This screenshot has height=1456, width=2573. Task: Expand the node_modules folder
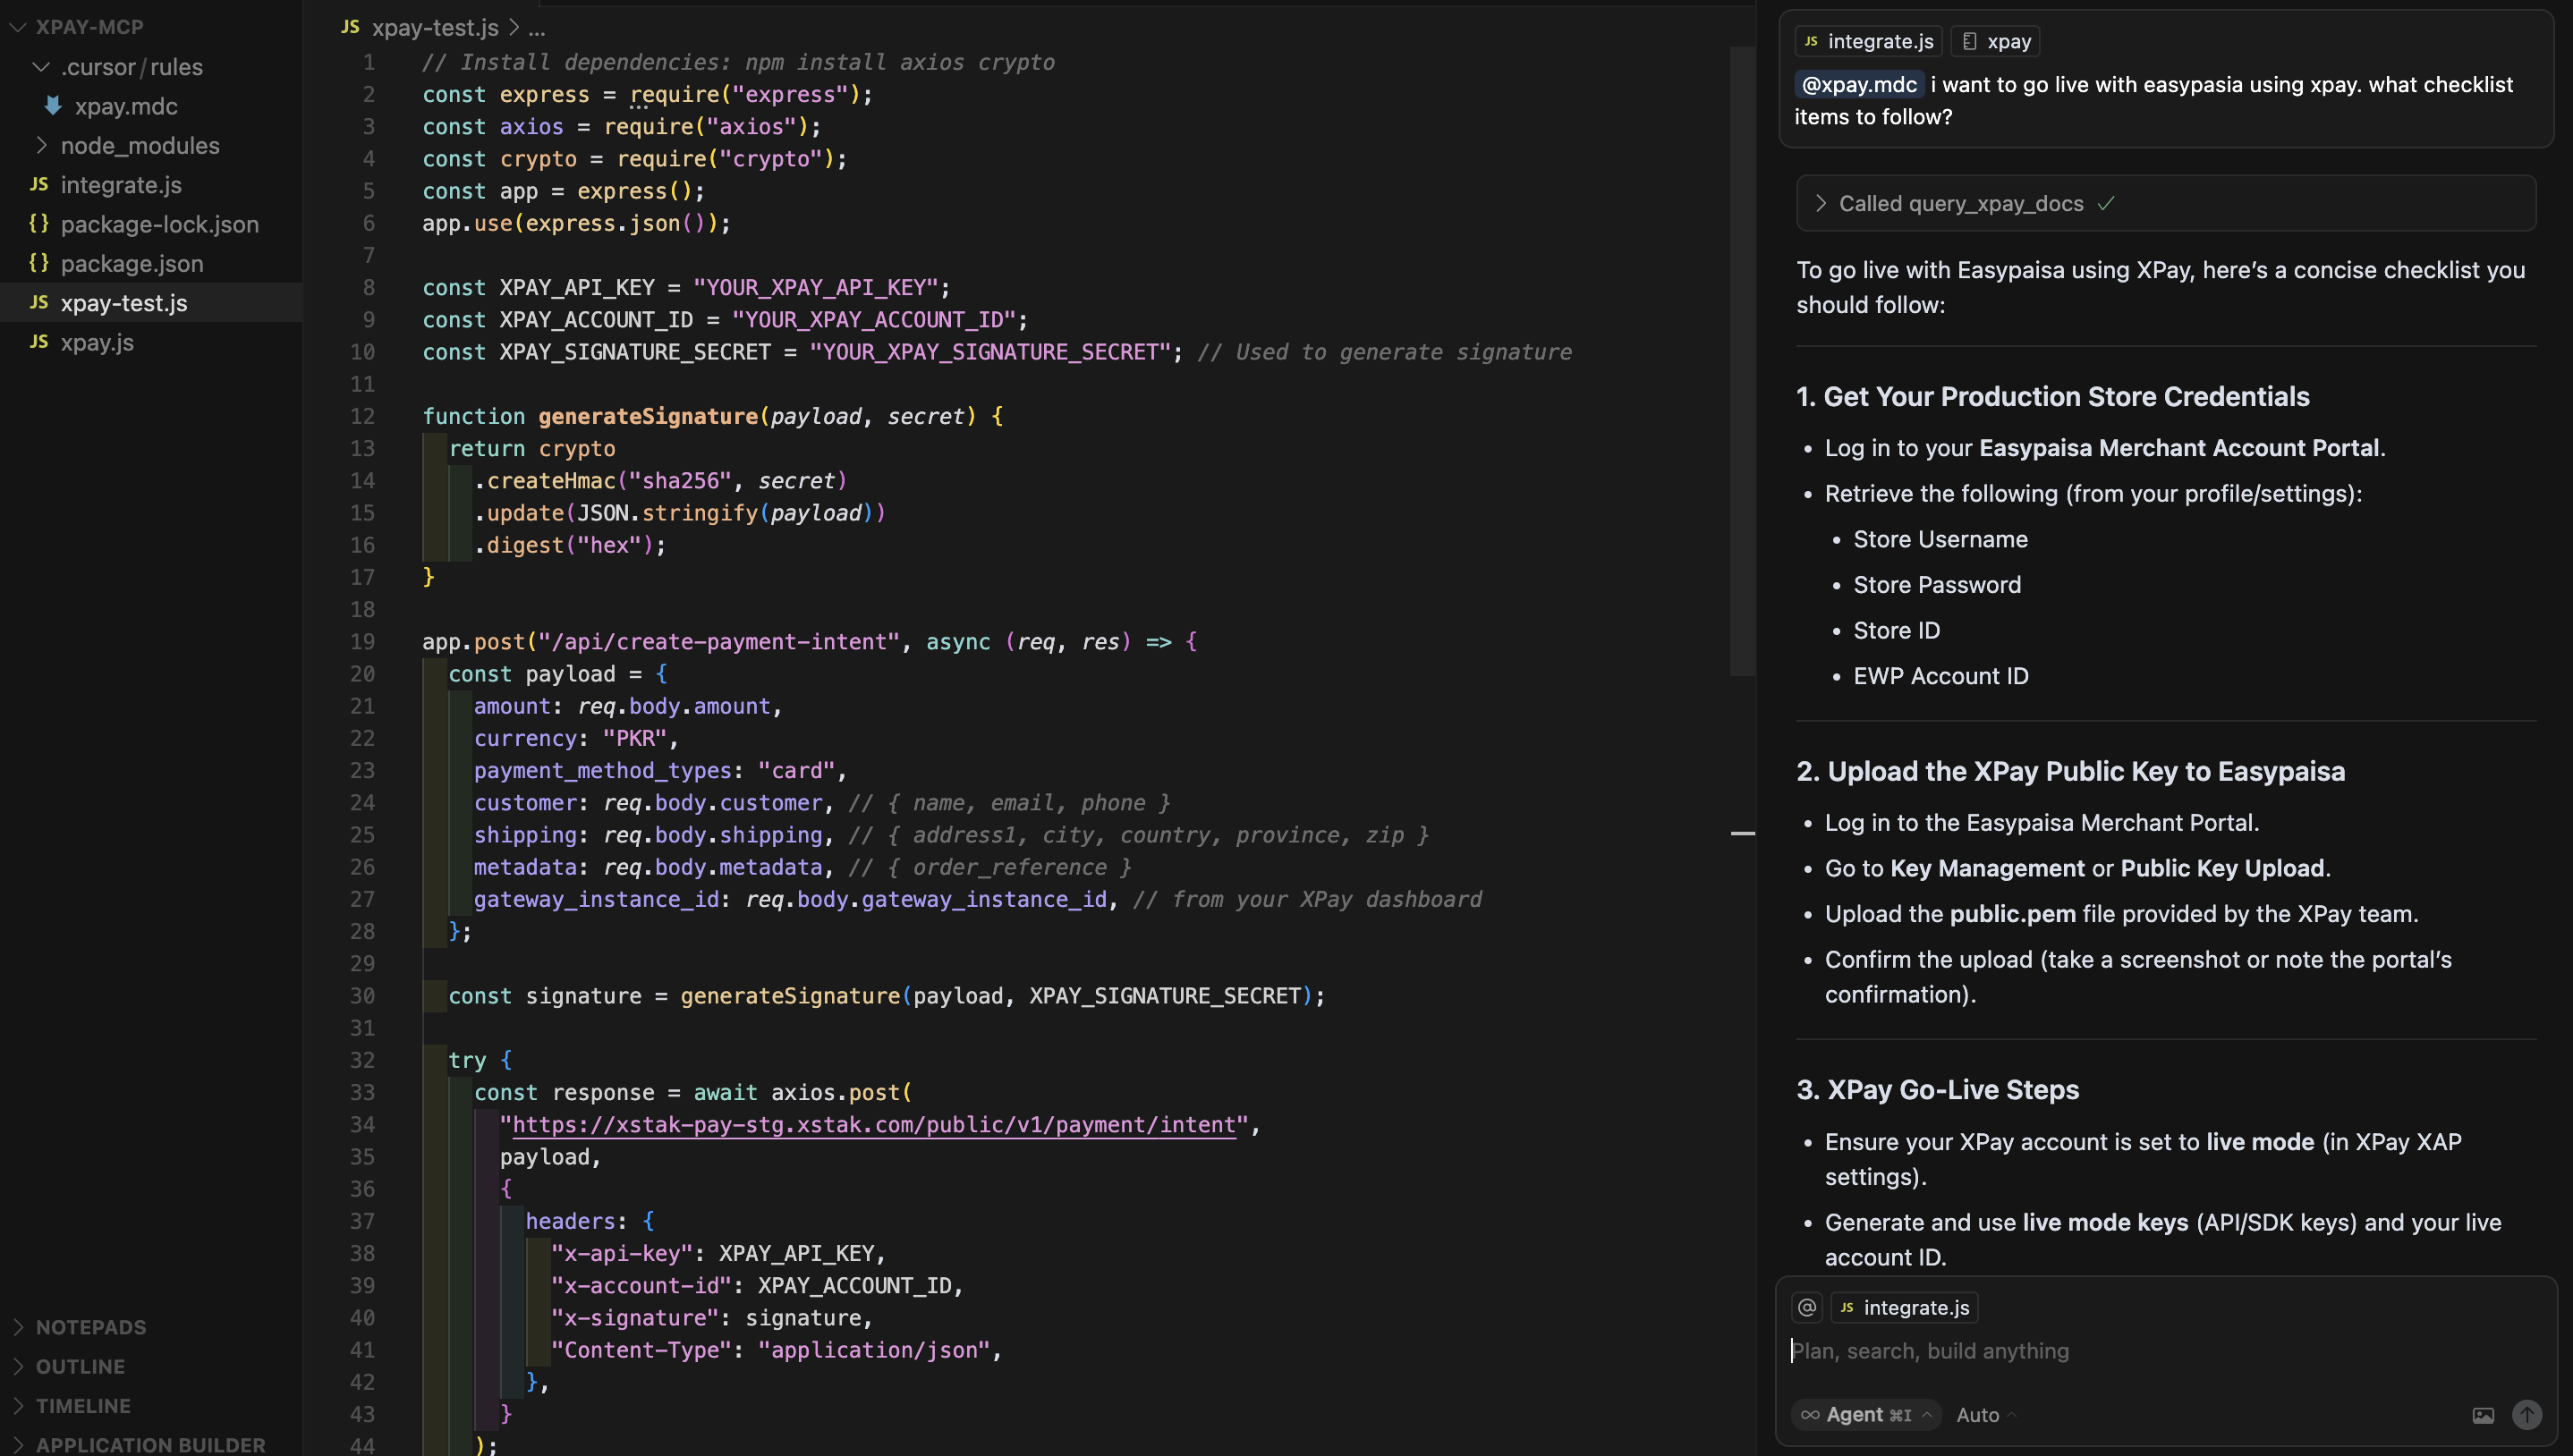[x=139, y=145]
